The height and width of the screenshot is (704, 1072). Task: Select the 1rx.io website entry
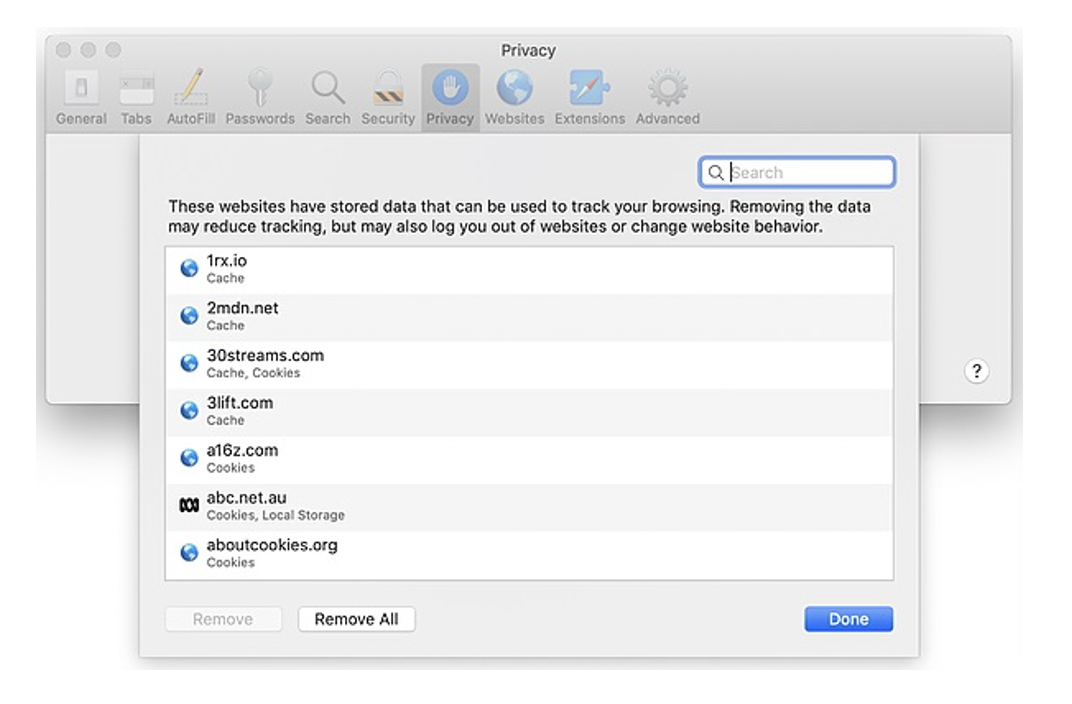click(x=528, y=269)
